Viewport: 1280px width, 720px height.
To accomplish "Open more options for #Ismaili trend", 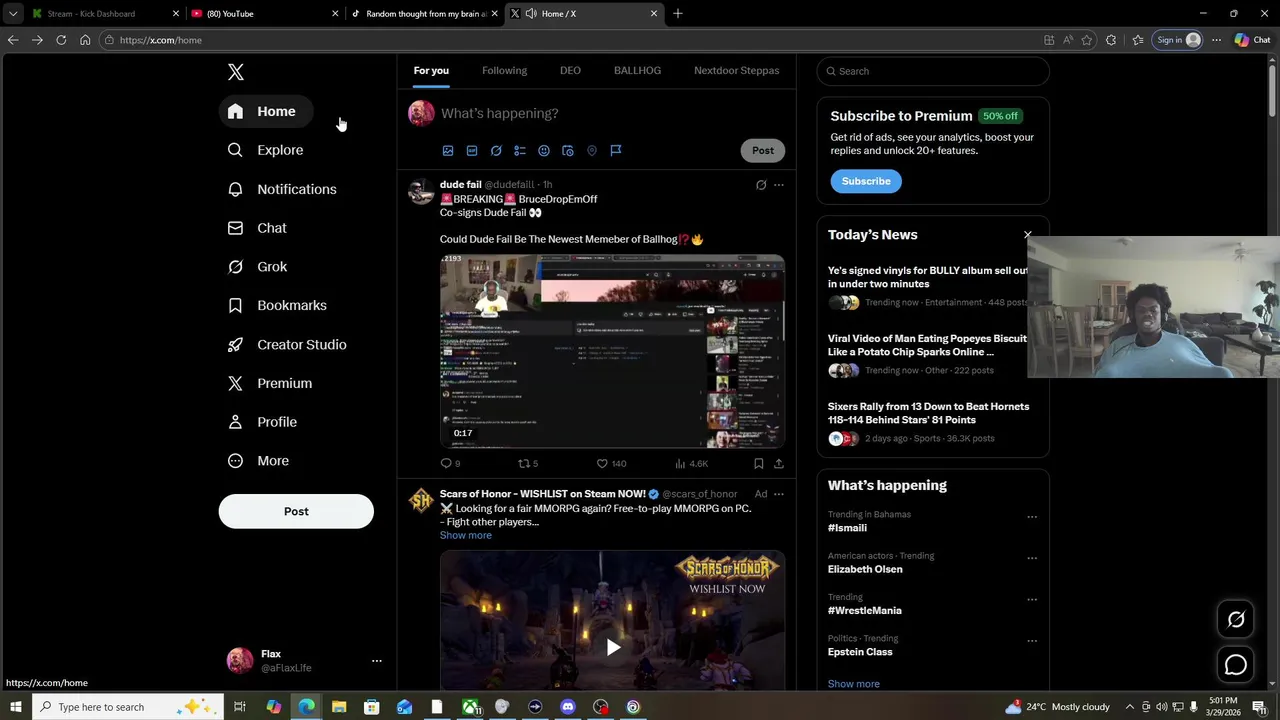I will [x=1032, y=517].
